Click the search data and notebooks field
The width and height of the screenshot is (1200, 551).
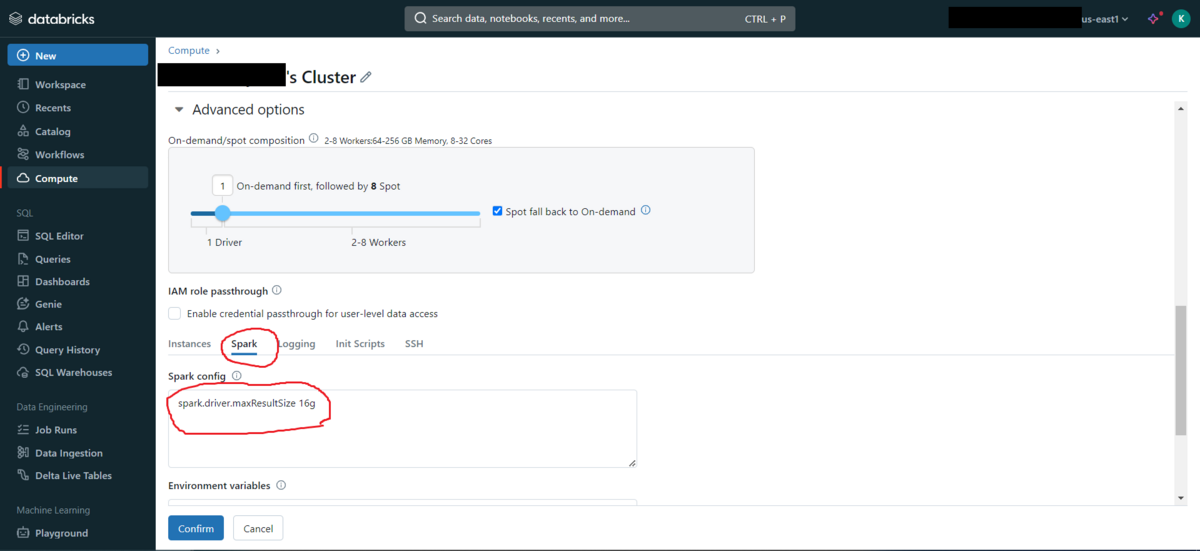[600, 18]
